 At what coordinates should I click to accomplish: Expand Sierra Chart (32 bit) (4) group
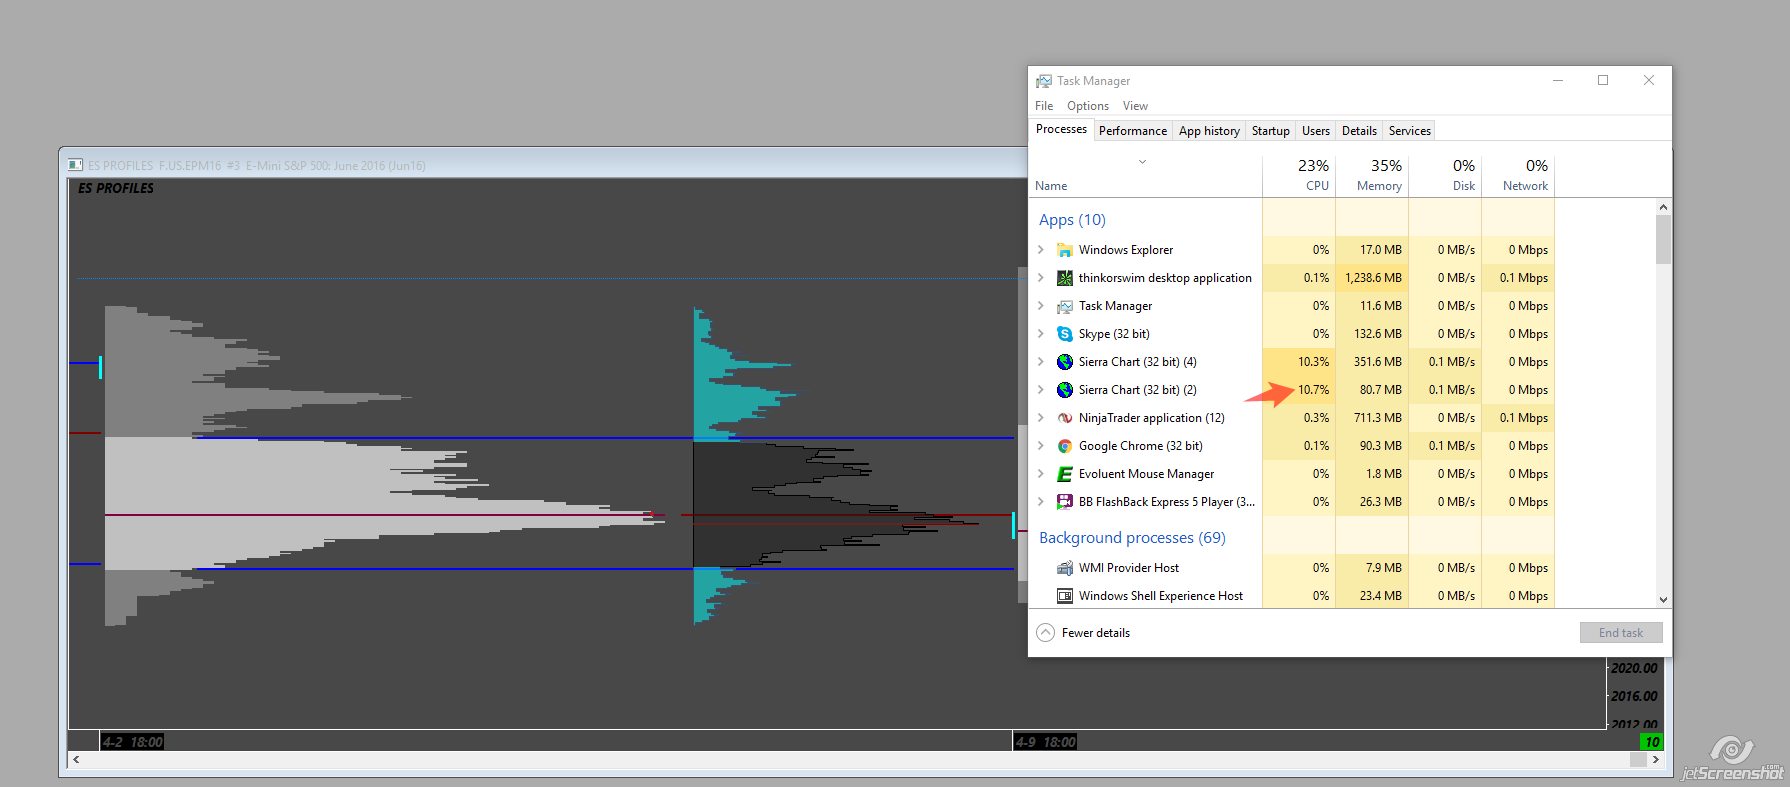1041,362
